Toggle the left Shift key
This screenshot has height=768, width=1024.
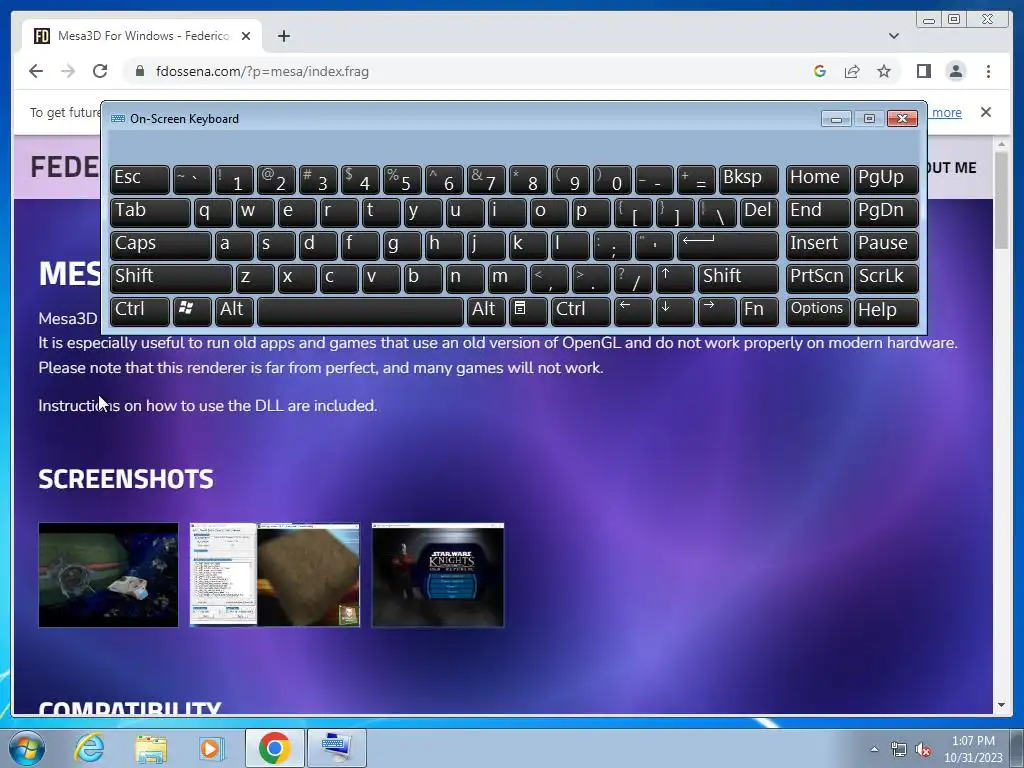click(x=171, y=277)
